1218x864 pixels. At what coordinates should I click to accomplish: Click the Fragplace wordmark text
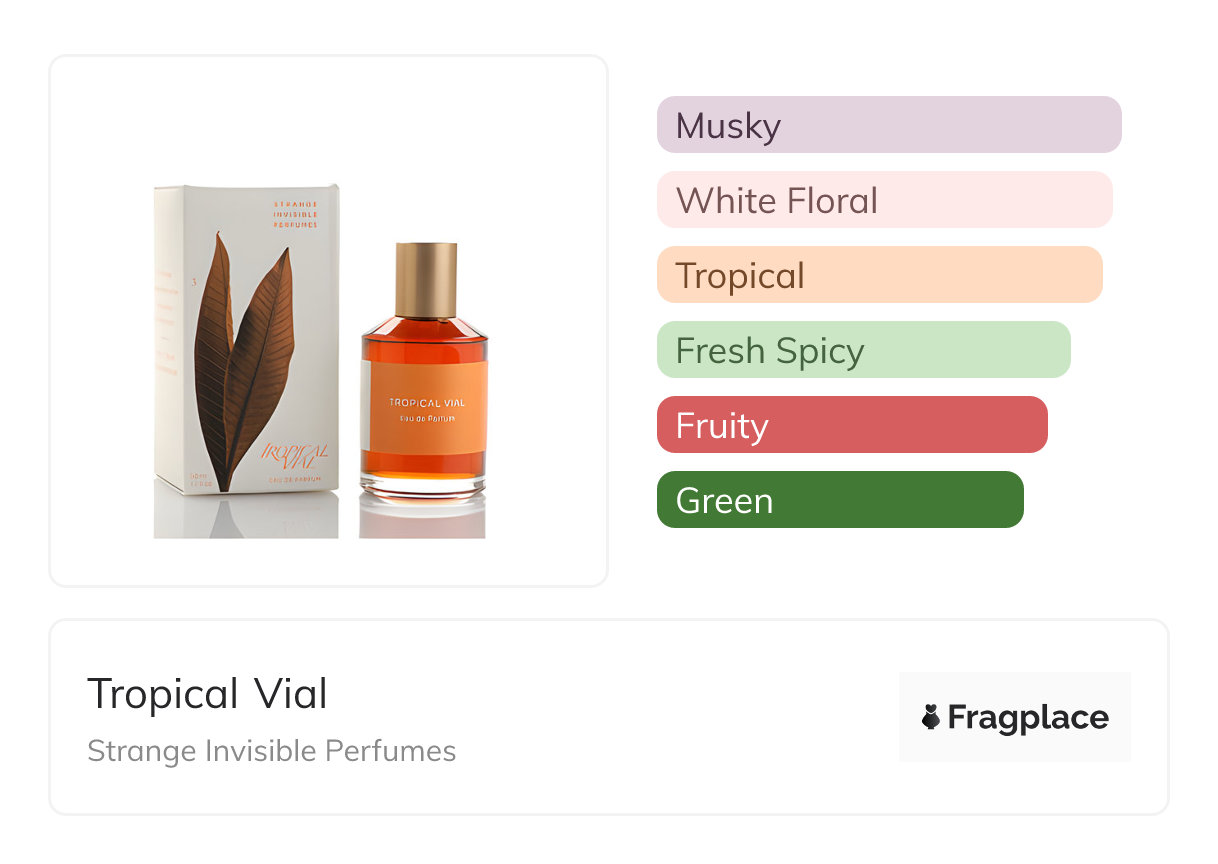(1027, 718)
